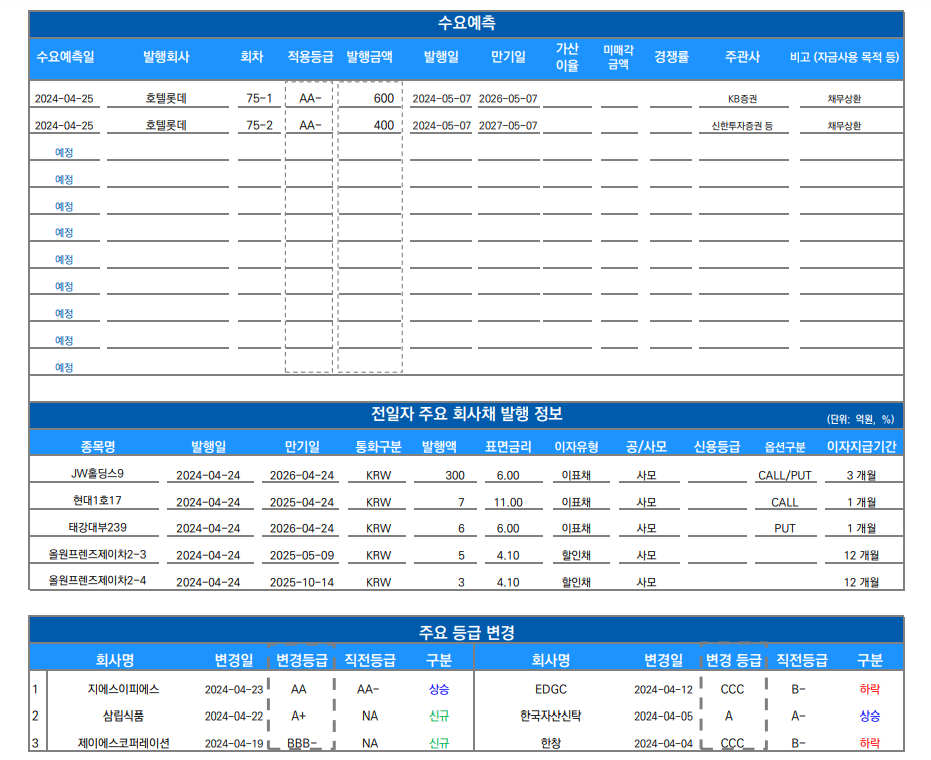The image size is (931, 760).
Task: Click the KB증권 주관사 cell
Action: tap(741, 99)
